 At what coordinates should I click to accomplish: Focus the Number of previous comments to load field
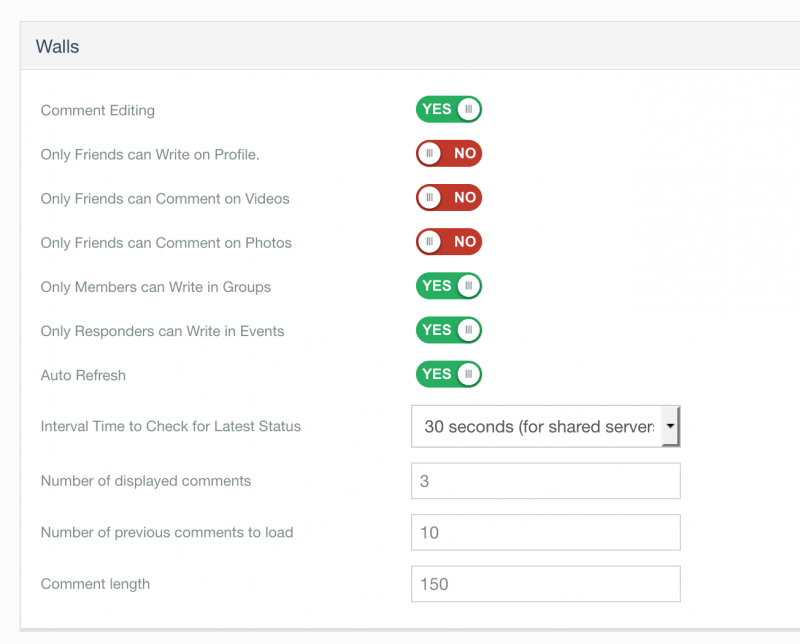click(545, 533)
